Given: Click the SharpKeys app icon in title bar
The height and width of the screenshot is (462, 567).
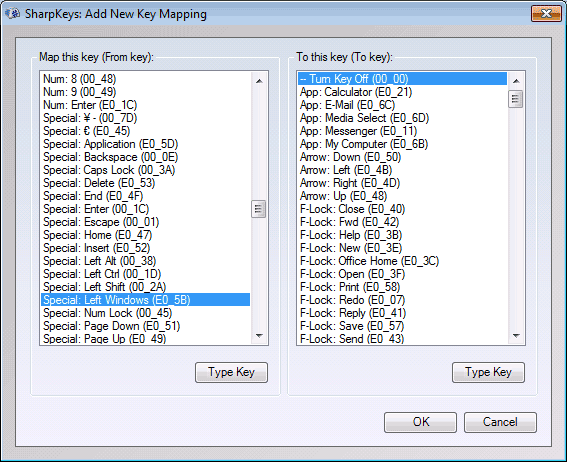Looking at the screenshot, I should (12, 14).
